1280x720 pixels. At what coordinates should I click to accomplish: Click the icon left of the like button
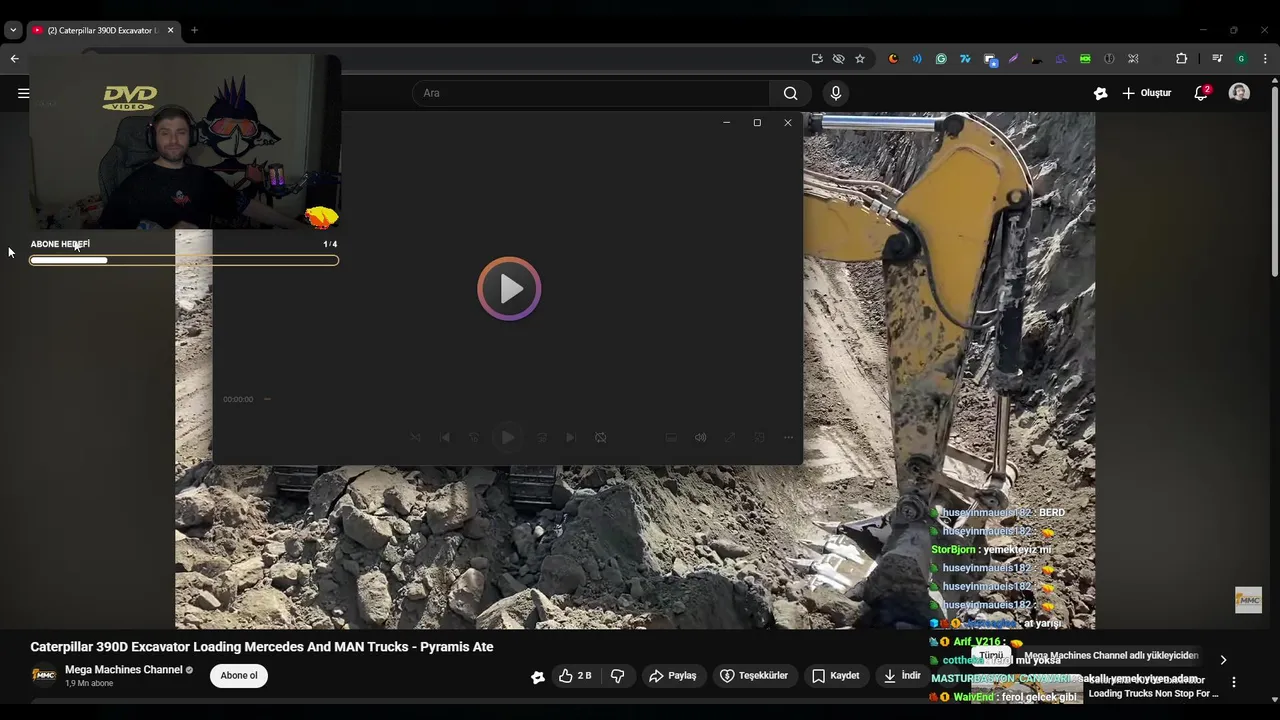(x=538, y=677)
